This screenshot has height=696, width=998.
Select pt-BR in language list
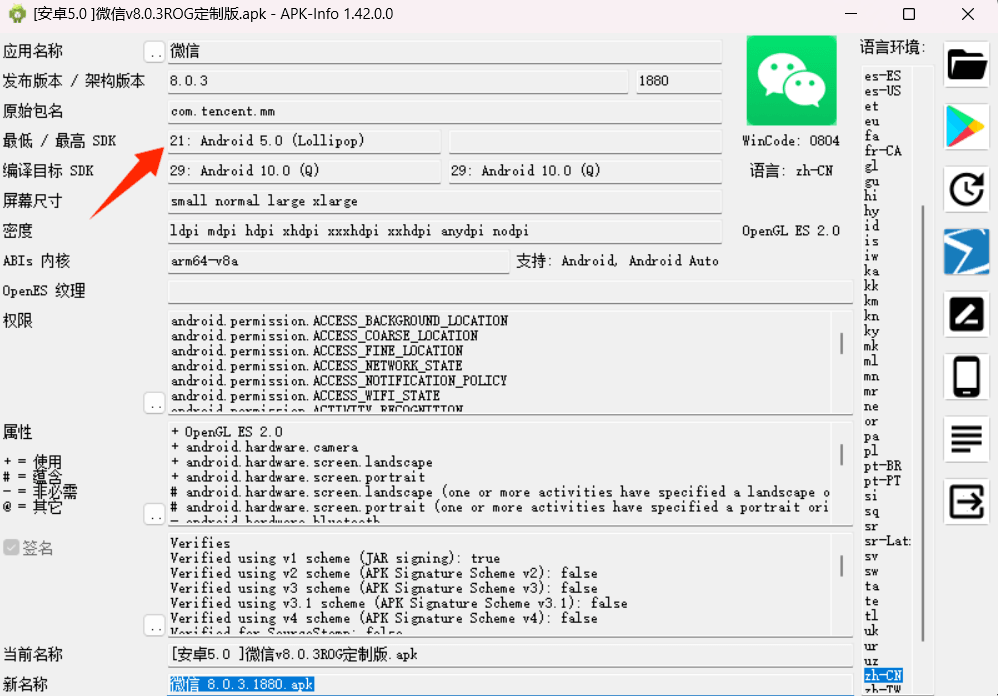pyautogui.click(x=883, y=466)
